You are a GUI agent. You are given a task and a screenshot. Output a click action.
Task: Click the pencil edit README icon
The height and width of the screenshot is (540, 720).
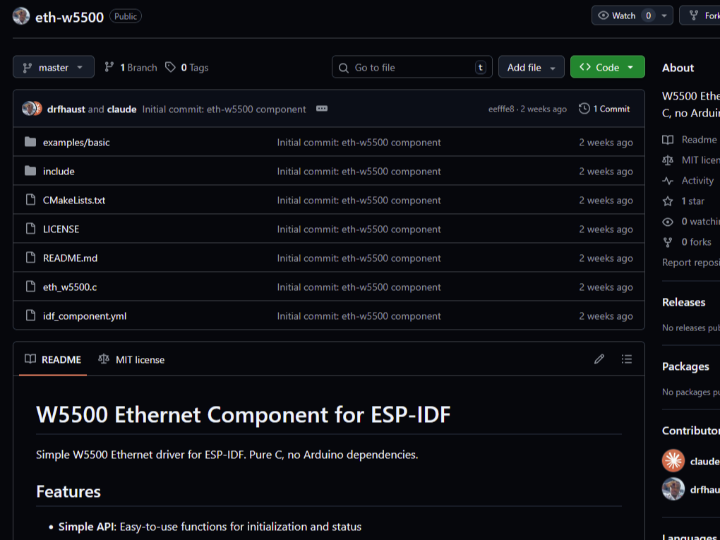pos(599,359)
